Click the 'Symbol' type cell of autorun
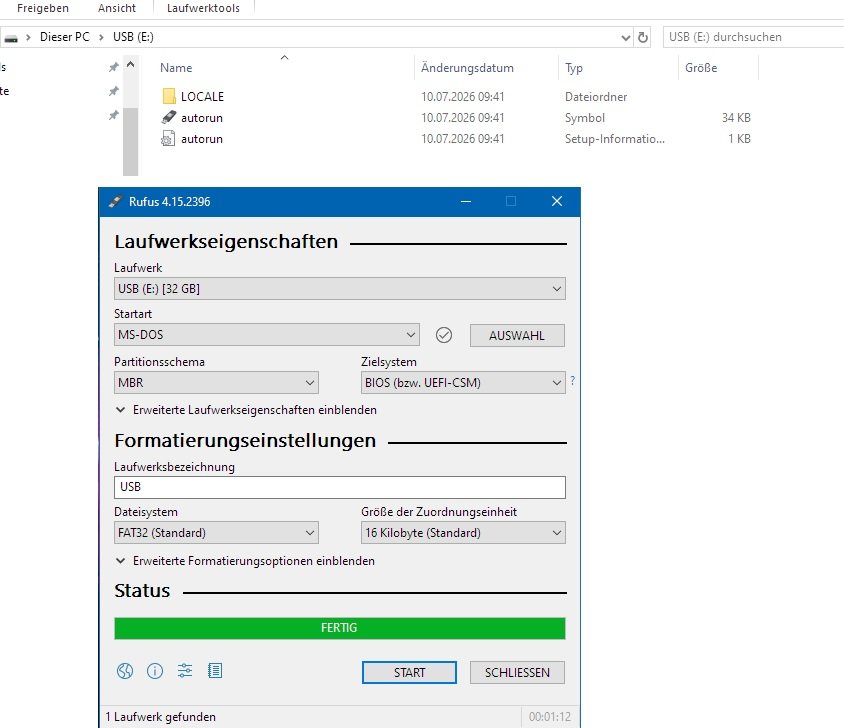 585,118
